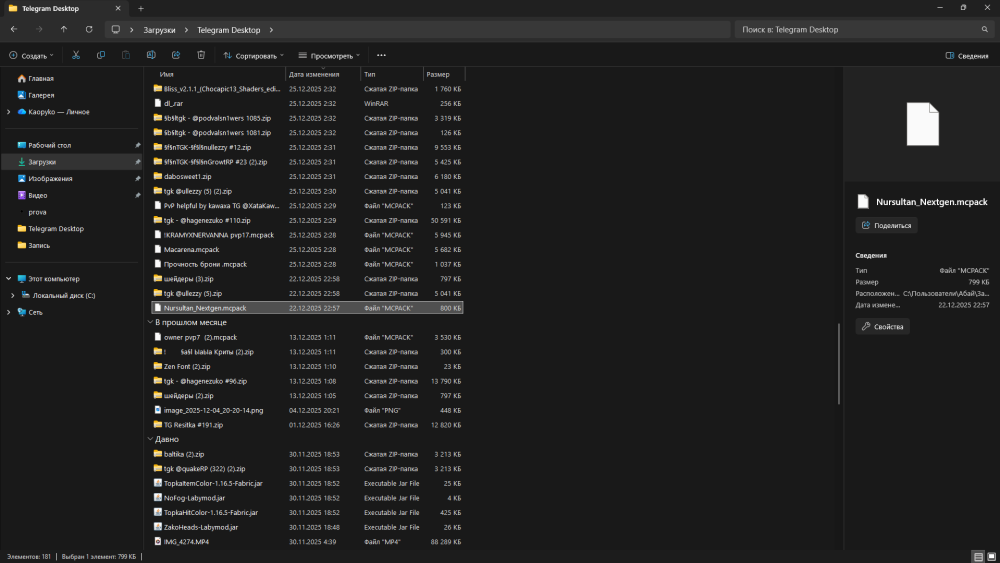The height and width of the screenshot is (563, 1000).
Task: Collapse the 'В прошлом месяце' group
Action: click(150, 323)
